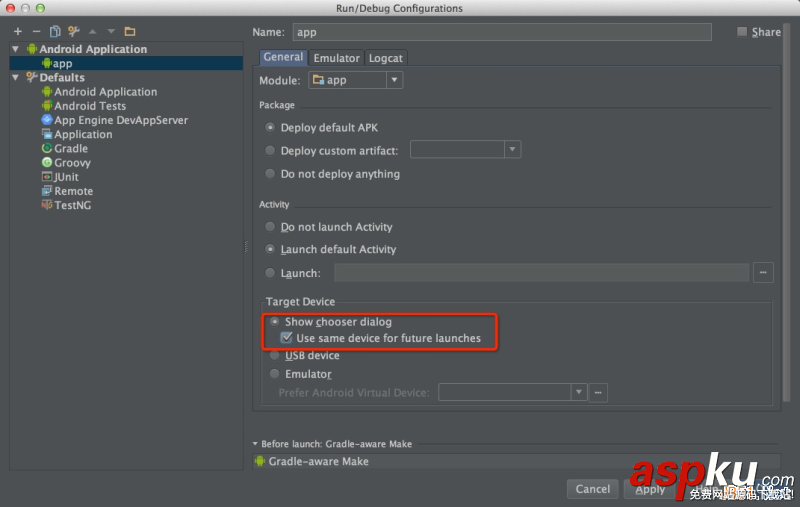The image size is (800, 507).
Task: Click the Apply button
Action: (x=650, y=489)
